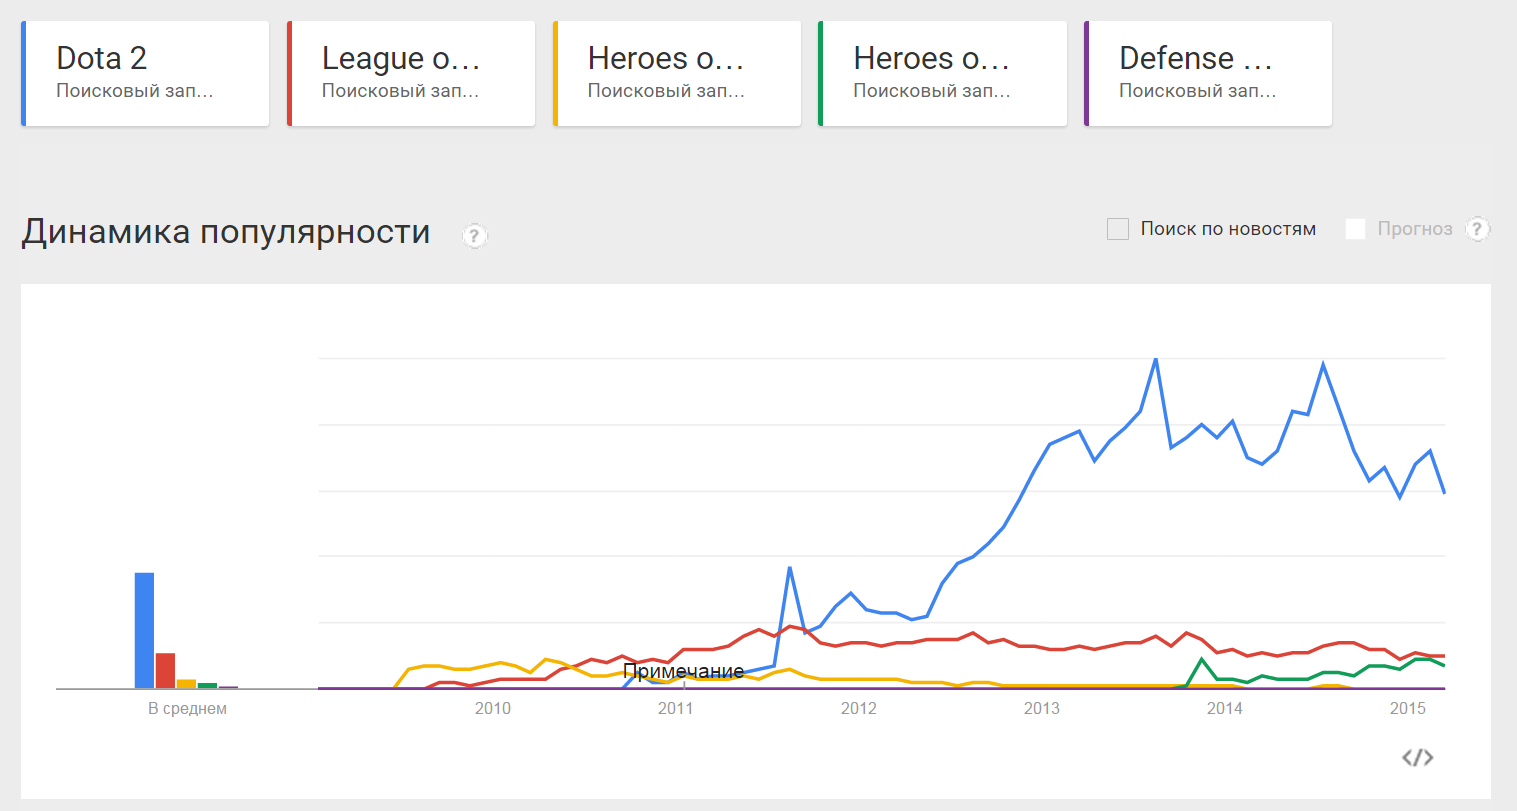Viewport: 1517px width, 811px height.
Task: Click the yellow average bar
Action: (186, 684)
